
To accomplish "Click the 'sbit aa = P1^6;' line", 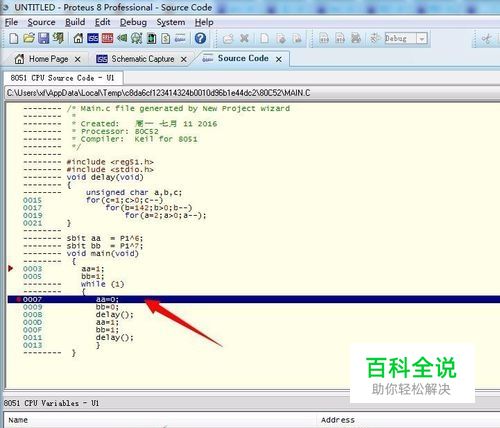I will (105, 238).
